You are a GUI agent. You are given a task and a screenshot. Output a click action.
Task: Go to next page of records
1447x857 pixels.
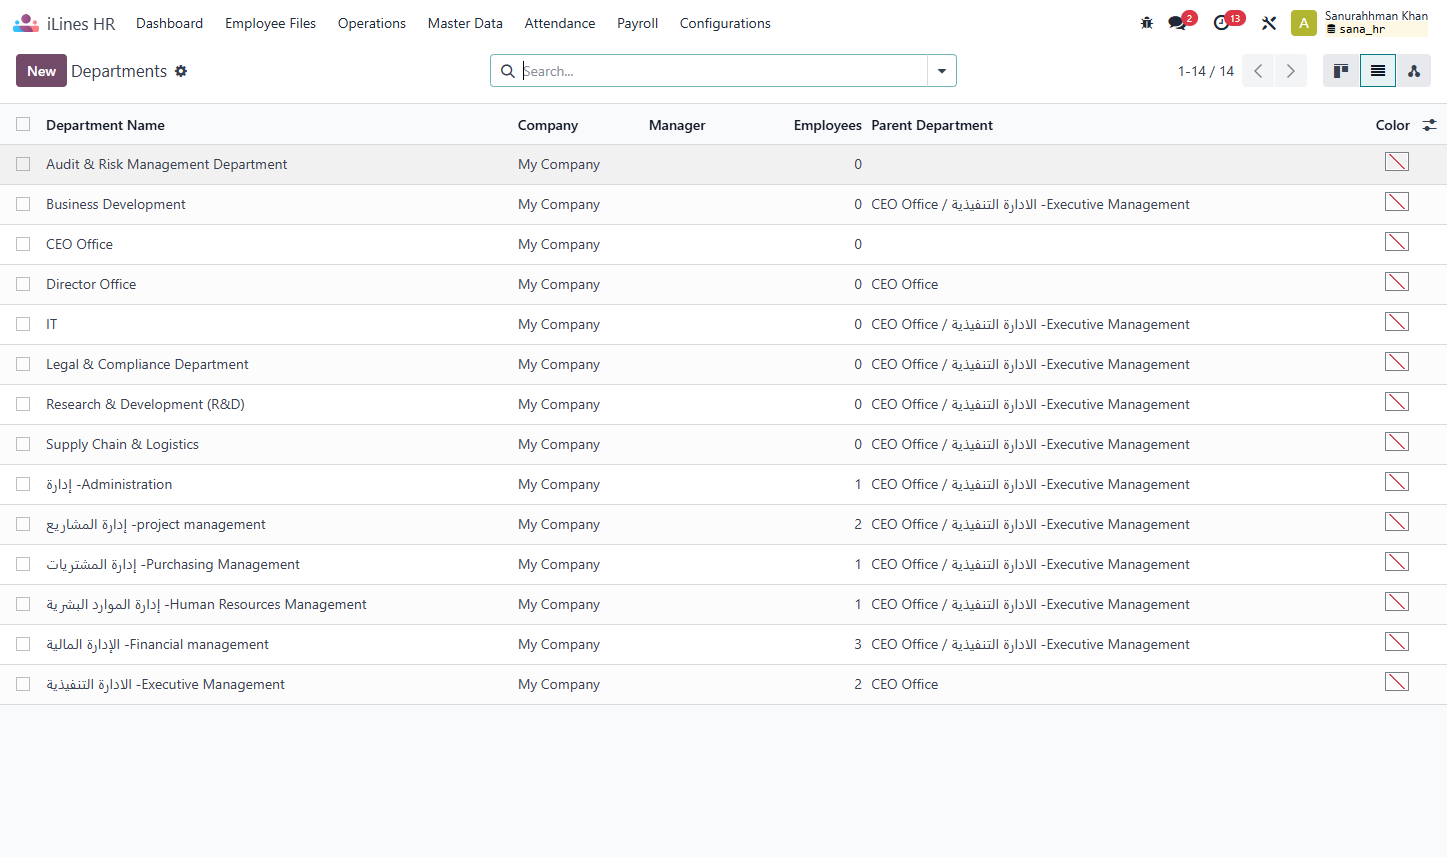click(1291, 71)
